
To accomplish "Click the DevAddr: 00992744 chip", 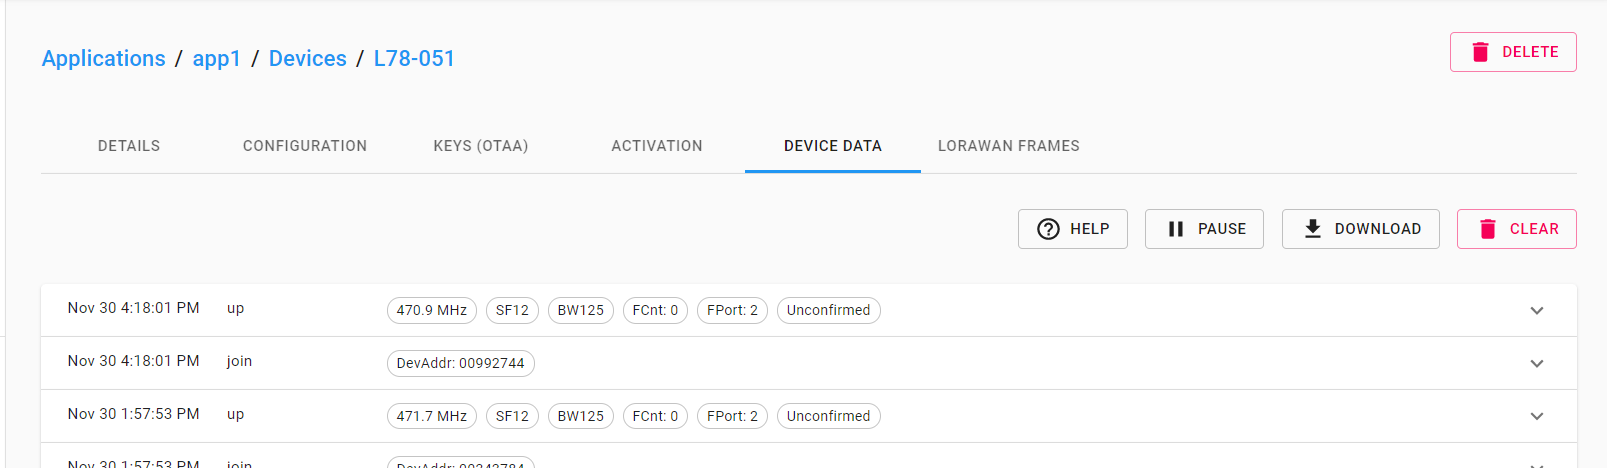I will (461, 364).
